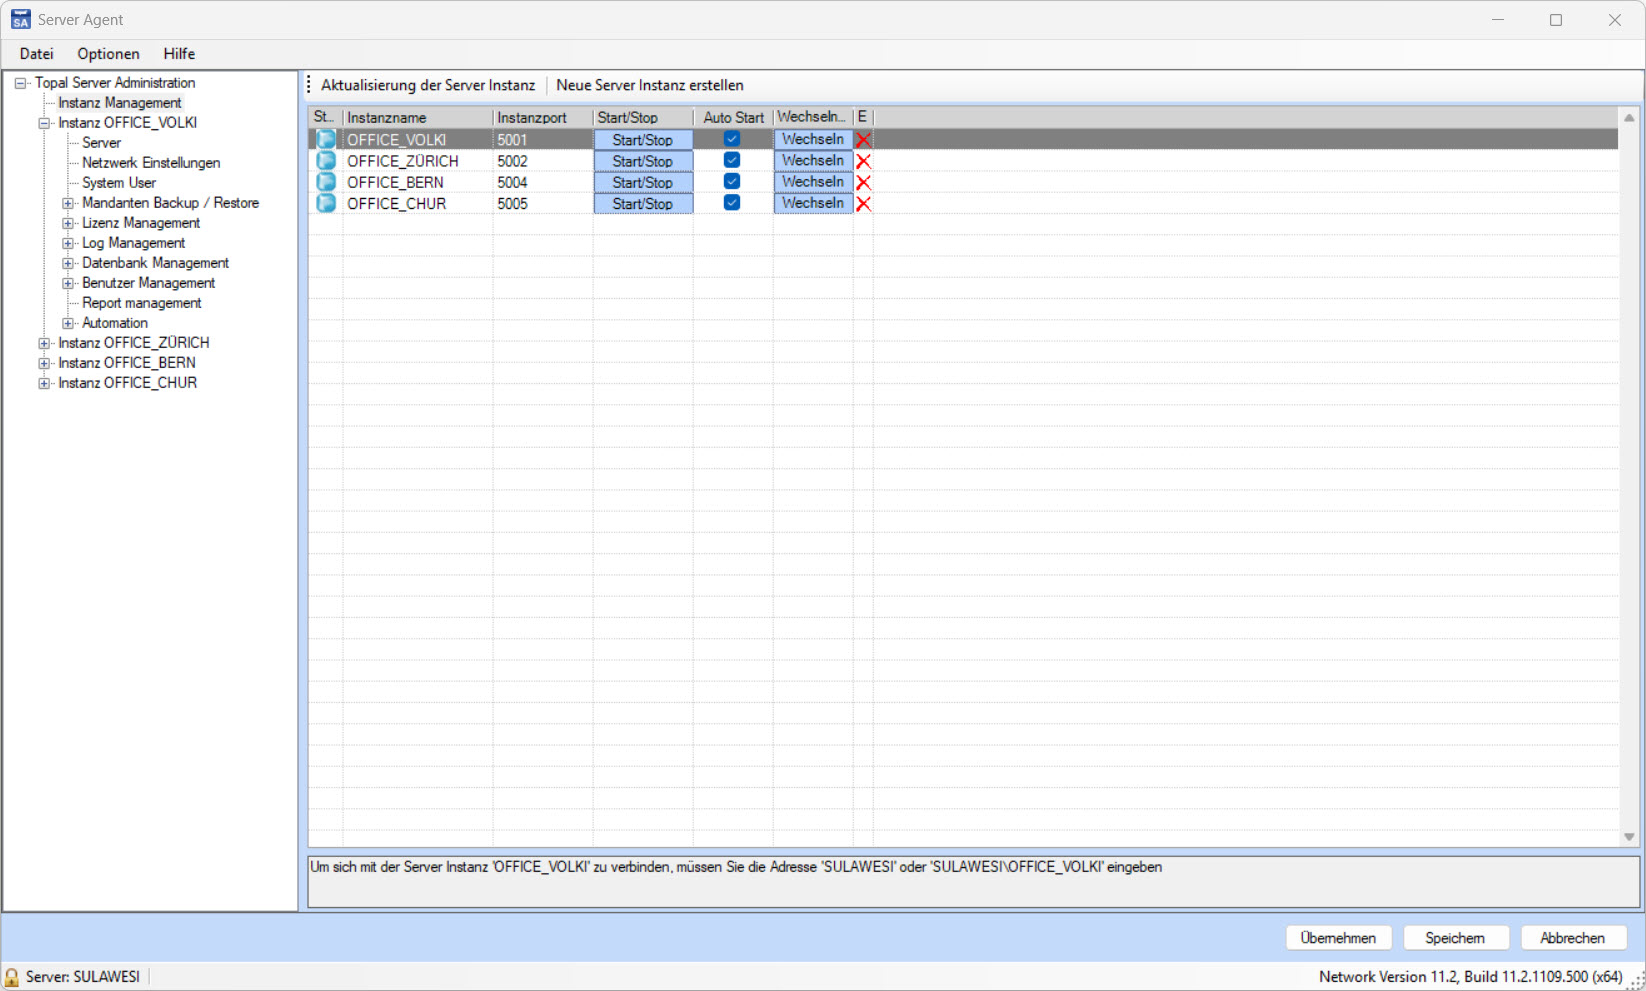Click red X delete icon for OFFICE_CHUR
The image size is (1646, 991).
[863, 203]
